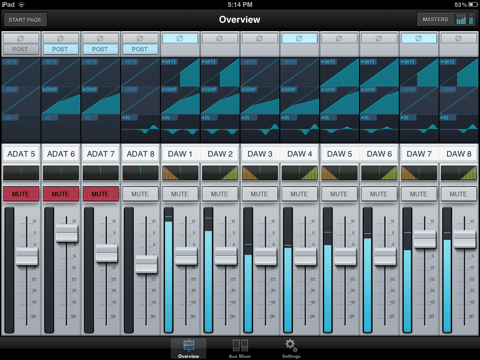Open the MASTERS section
480x360 pixels.
click(446, 20)
